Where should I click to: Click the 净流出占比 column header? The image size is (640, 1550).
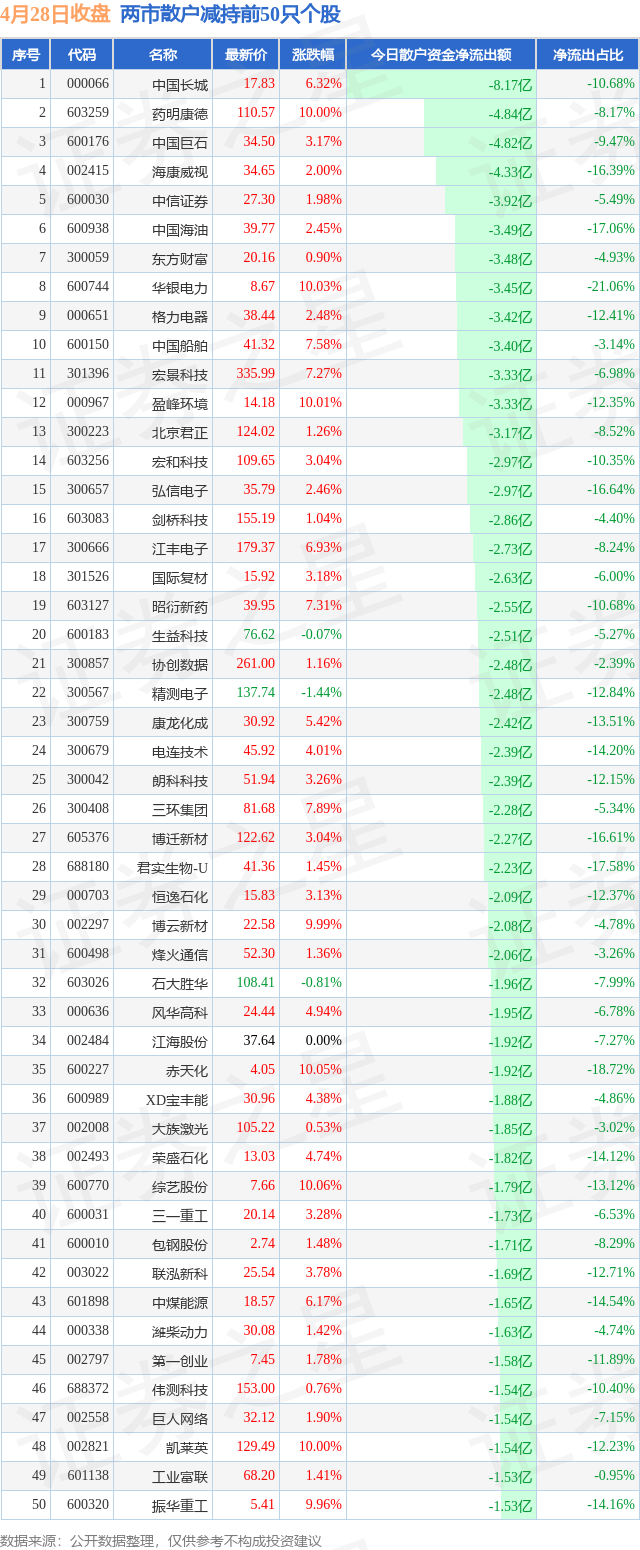(588, 55)
